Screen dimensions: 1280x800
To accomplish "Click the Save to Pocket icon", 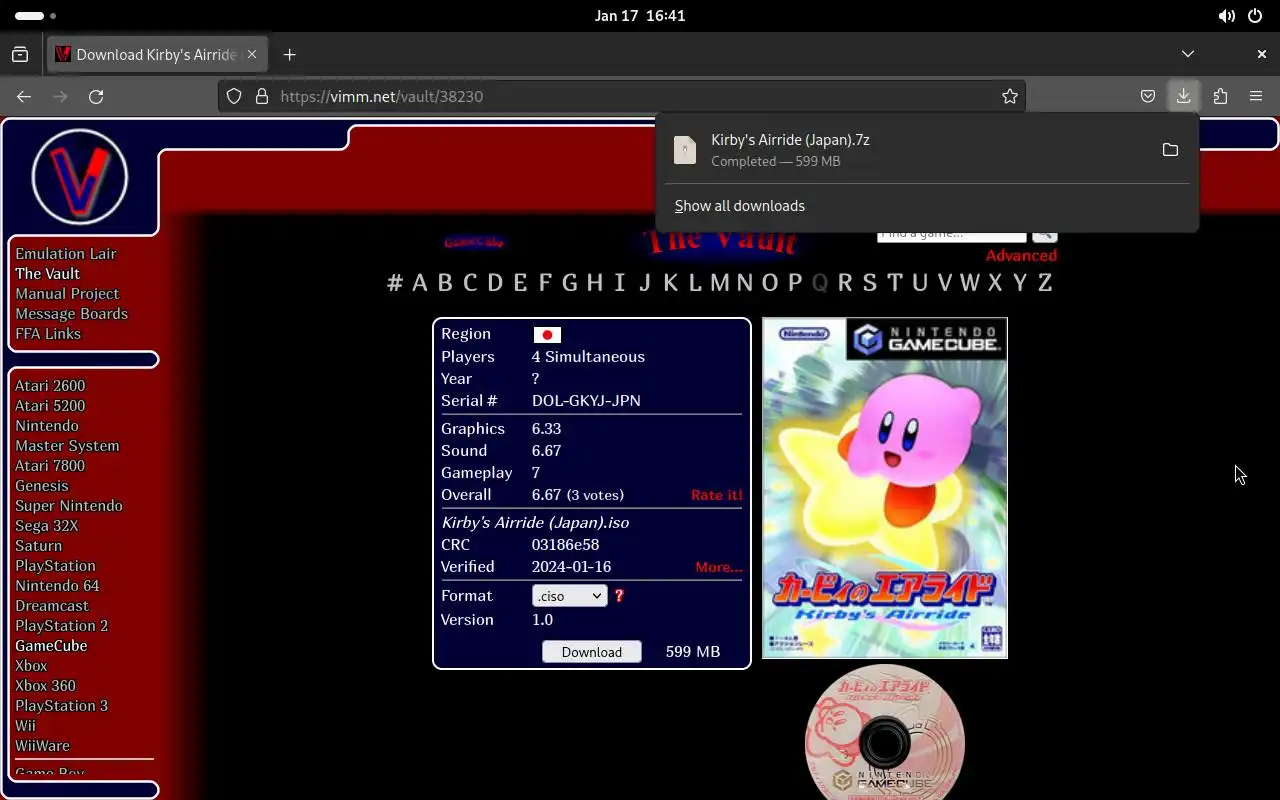I will pos(1148,96).
